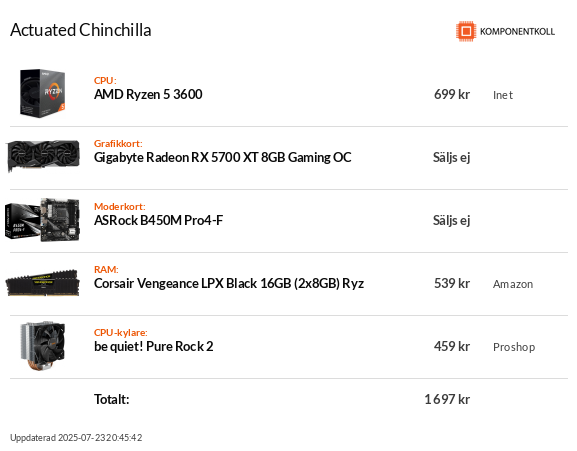The height and width of the screenshot is (451, 577).
Task: Click the 699 kr CPU price
Action: point(452,95)
